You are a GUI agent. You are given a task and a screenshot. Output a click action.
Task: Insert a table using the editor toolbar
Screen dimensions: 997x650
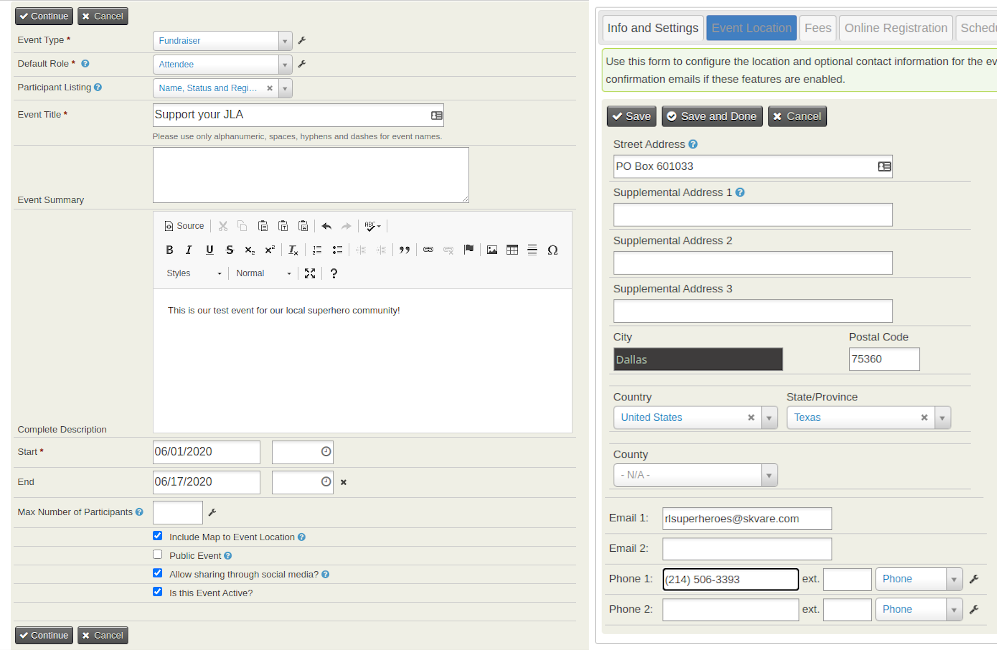point(510,249)
